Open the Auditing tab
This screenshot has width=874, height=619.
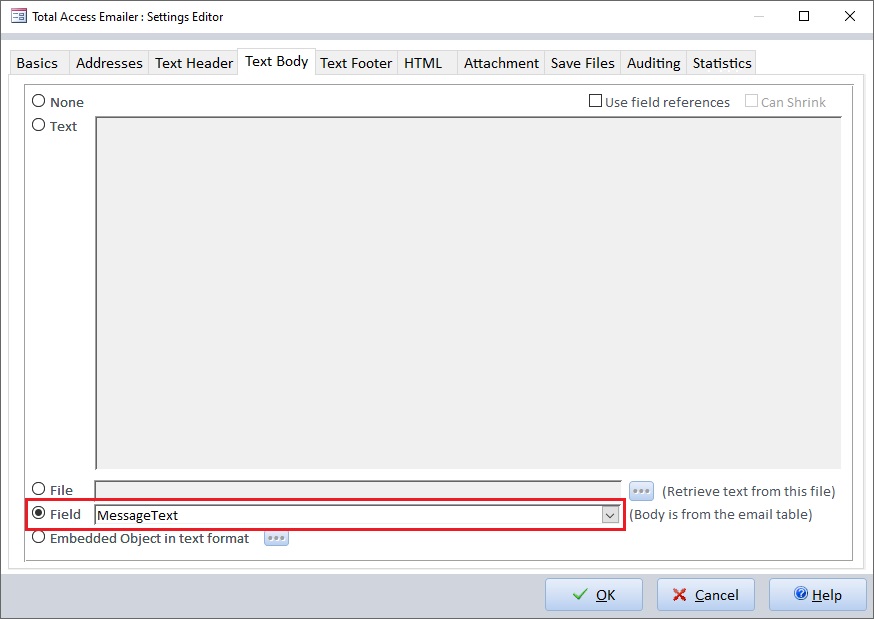point(653,63)
